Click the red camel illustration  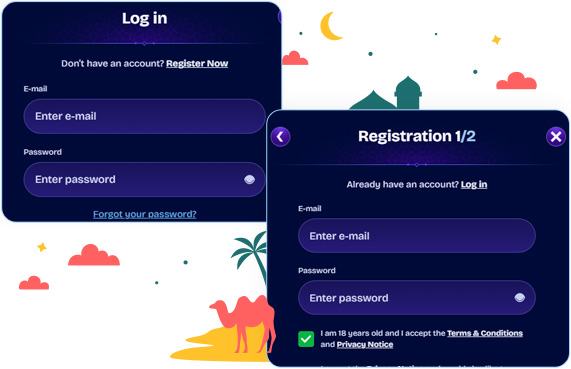(243, 323)
